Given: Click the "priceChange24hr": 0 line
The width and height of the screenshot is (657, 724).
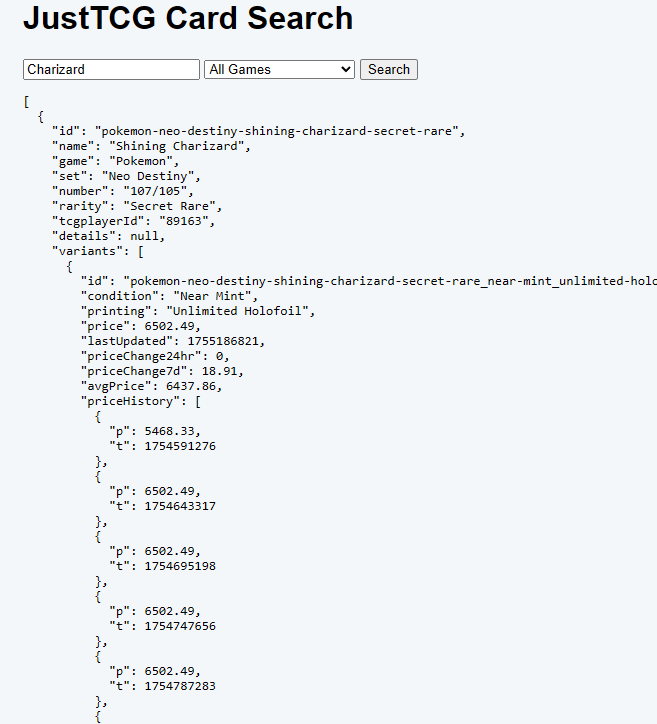Looking at the screenshot, I should (x=155, y=356).
